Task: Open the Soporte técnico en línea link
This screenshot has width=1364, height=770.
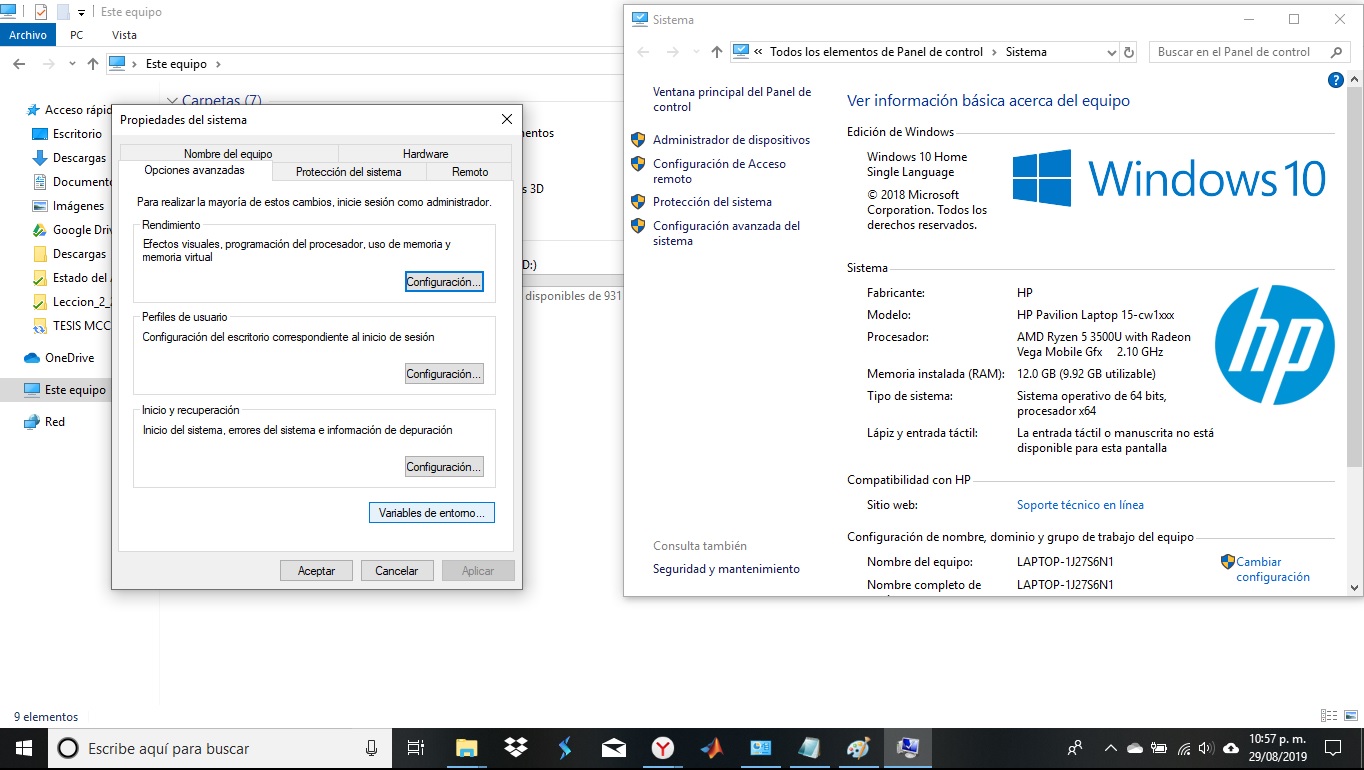Action: [1080, 504]
